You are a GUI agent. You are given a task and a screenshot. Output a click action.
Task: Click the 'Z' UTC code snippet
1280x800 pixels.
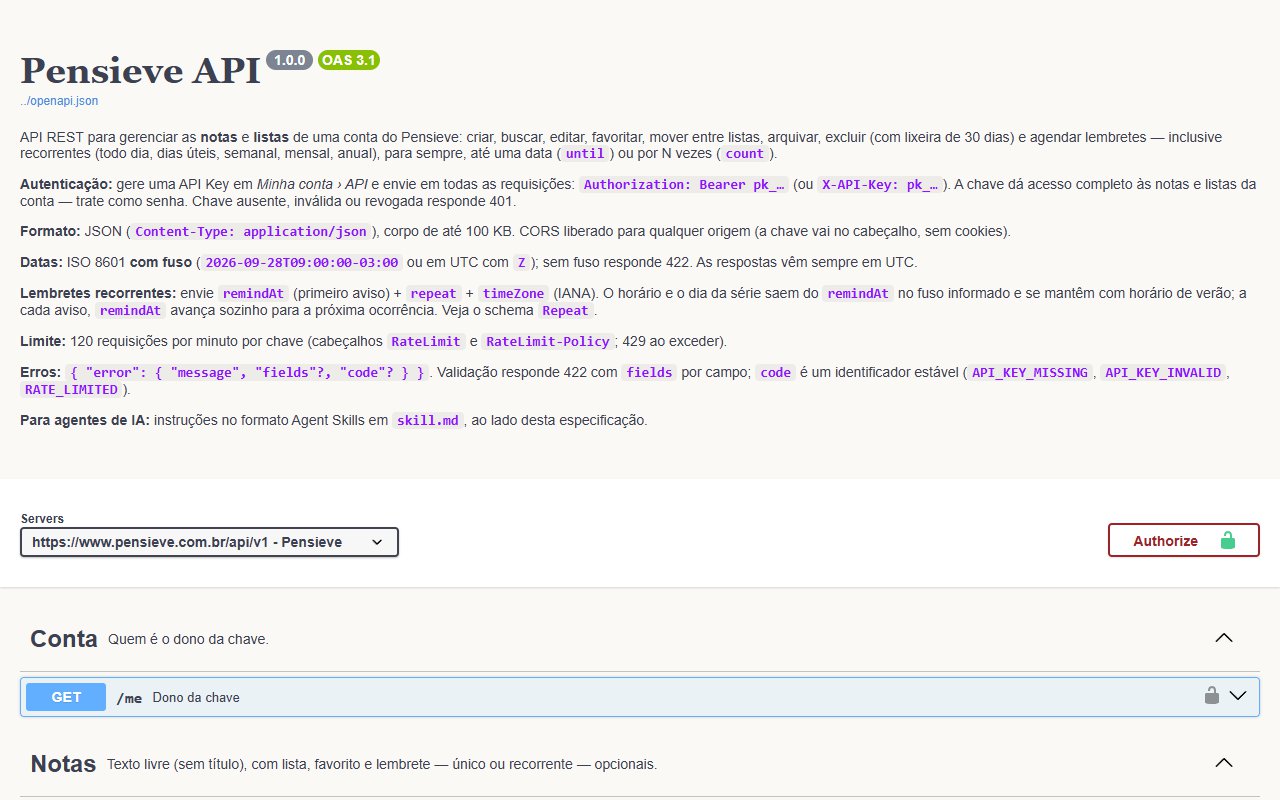tap(520, 263)
